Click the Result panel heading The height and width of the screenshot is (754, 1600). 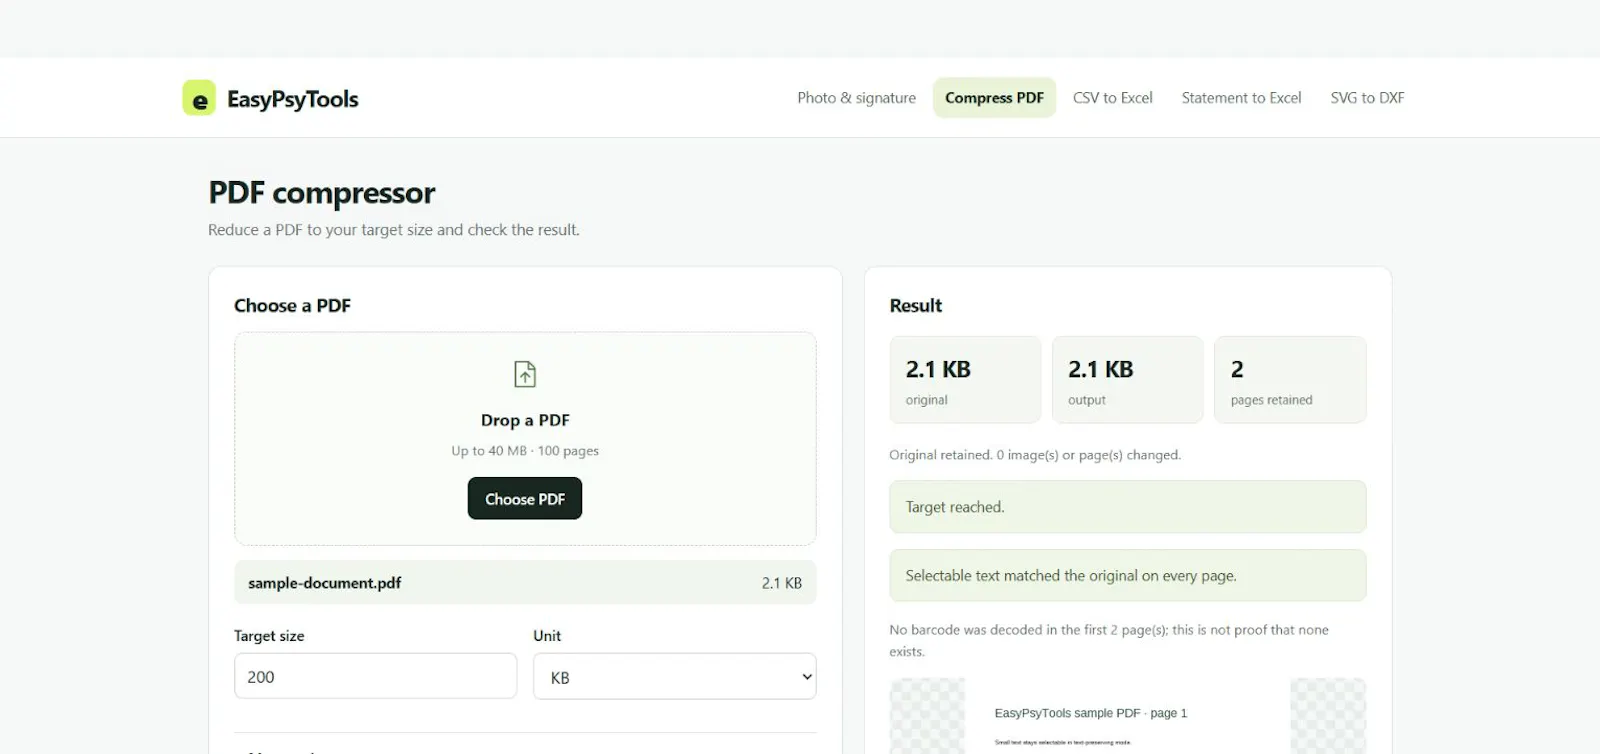916,305
